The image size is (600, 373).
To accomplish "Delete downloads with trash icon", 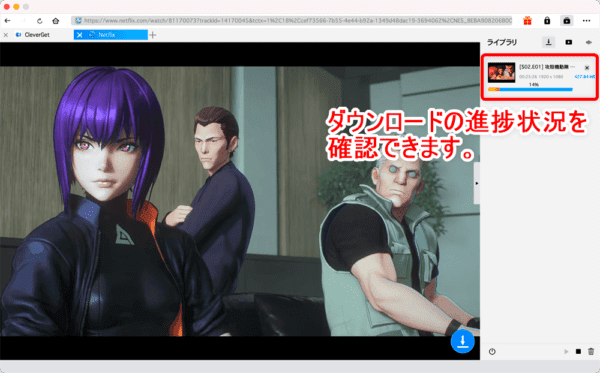I will [x=591, y=352].
